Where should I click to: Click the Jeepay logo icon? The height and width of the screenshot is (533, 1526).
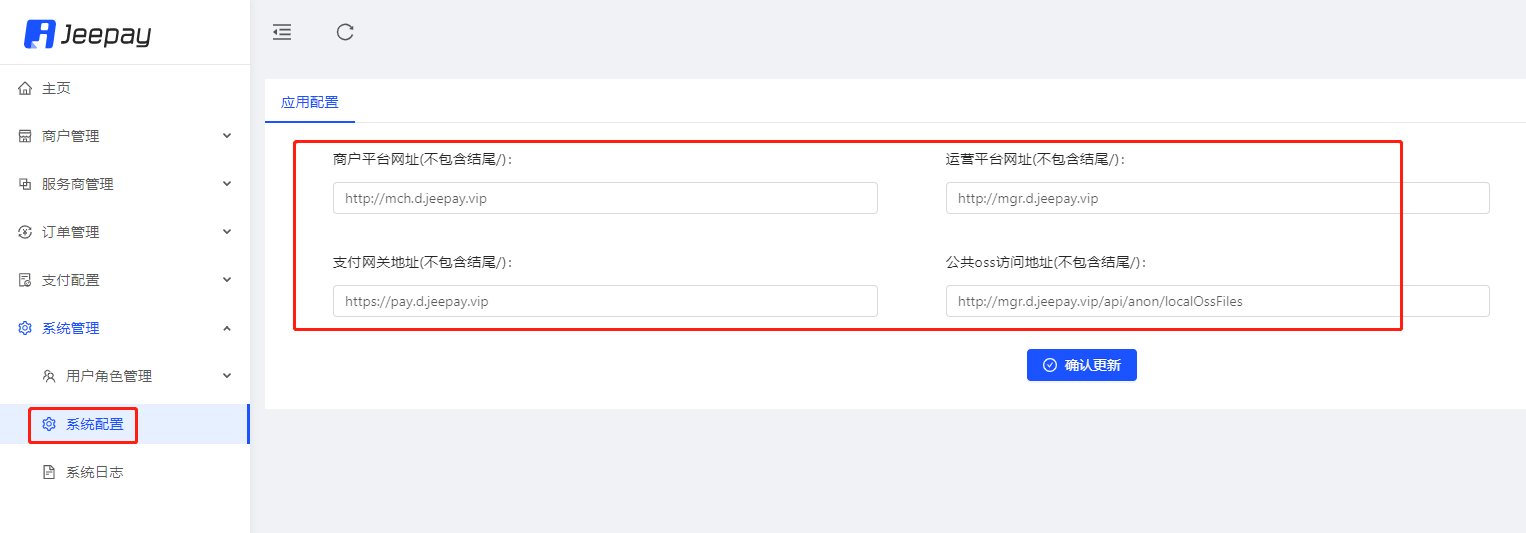pos(40,33)
